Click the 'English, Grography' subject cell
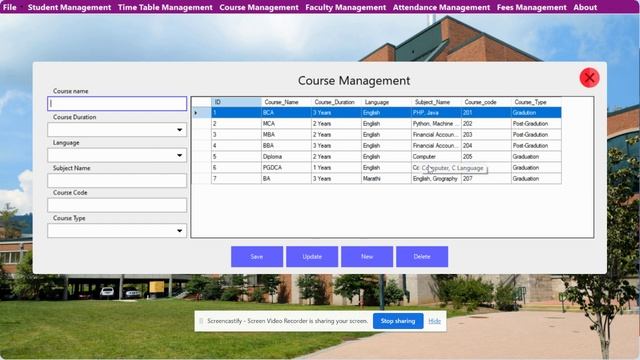 tap(436, 179)
